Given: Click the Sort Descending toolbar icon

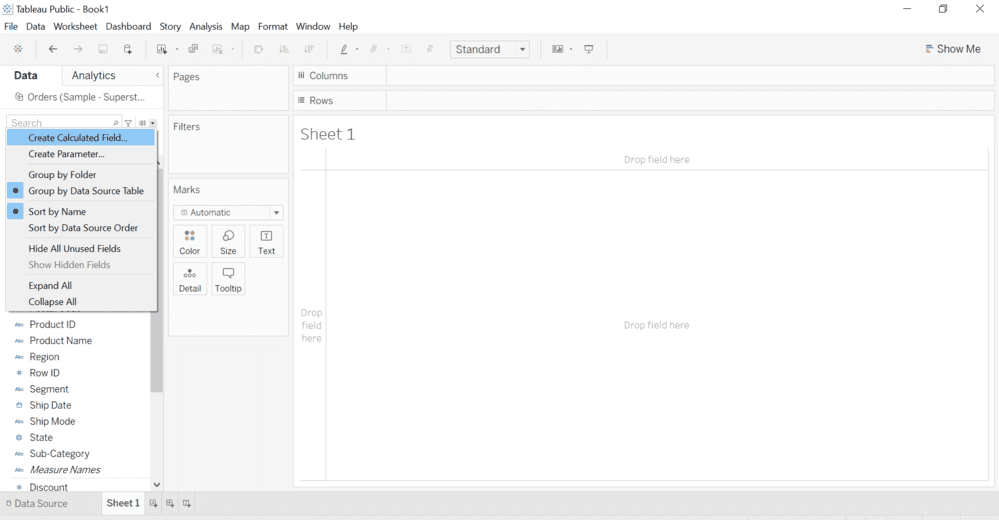Looking at the screenshot, I should (309, 49).
